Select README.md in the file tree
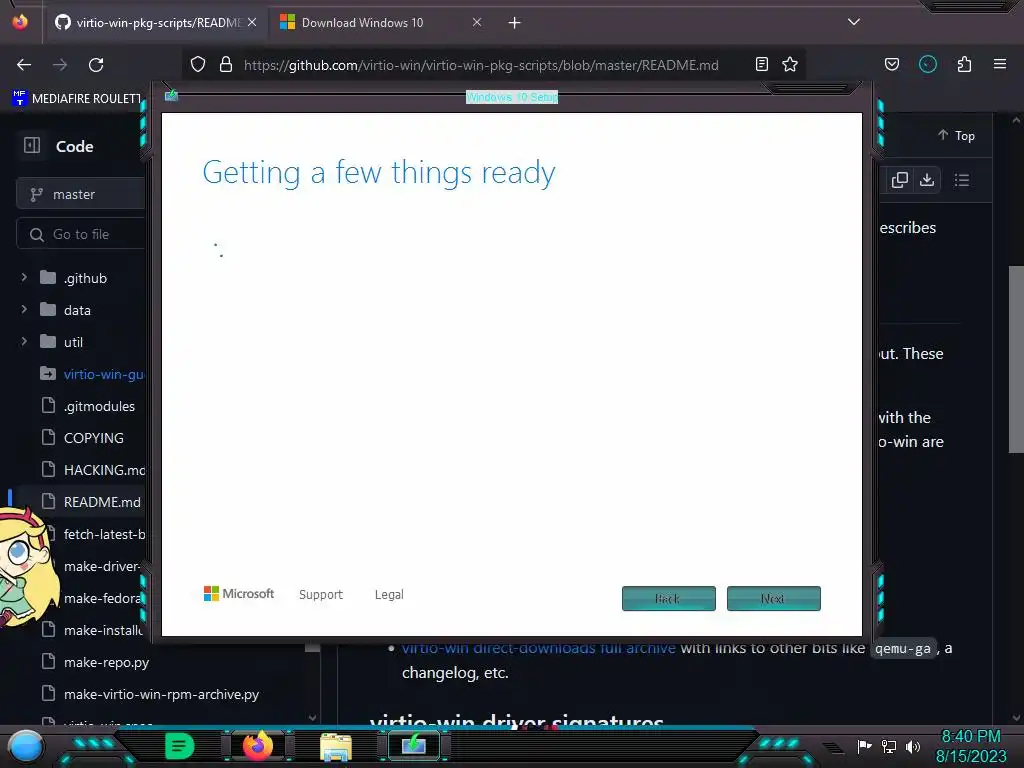Image resolution: width=1024 pixels, height=768 pixels. point(102,502)
